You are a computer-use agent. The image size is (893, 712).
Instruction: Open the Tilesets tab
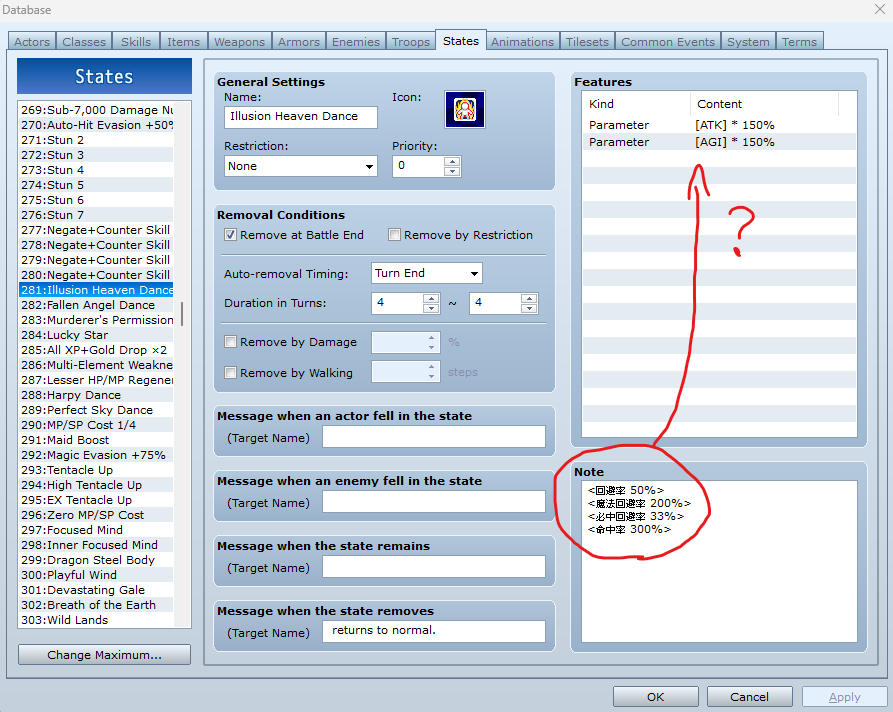tap(587, 42)
